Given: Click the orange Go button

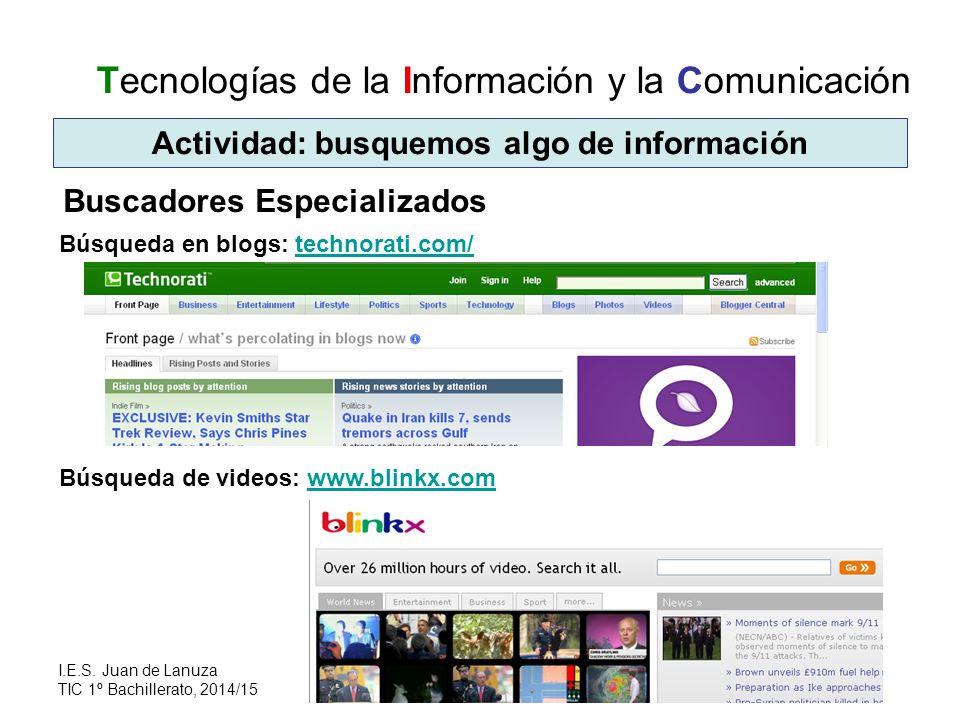Looking at the screenshot, I should 857,568.
